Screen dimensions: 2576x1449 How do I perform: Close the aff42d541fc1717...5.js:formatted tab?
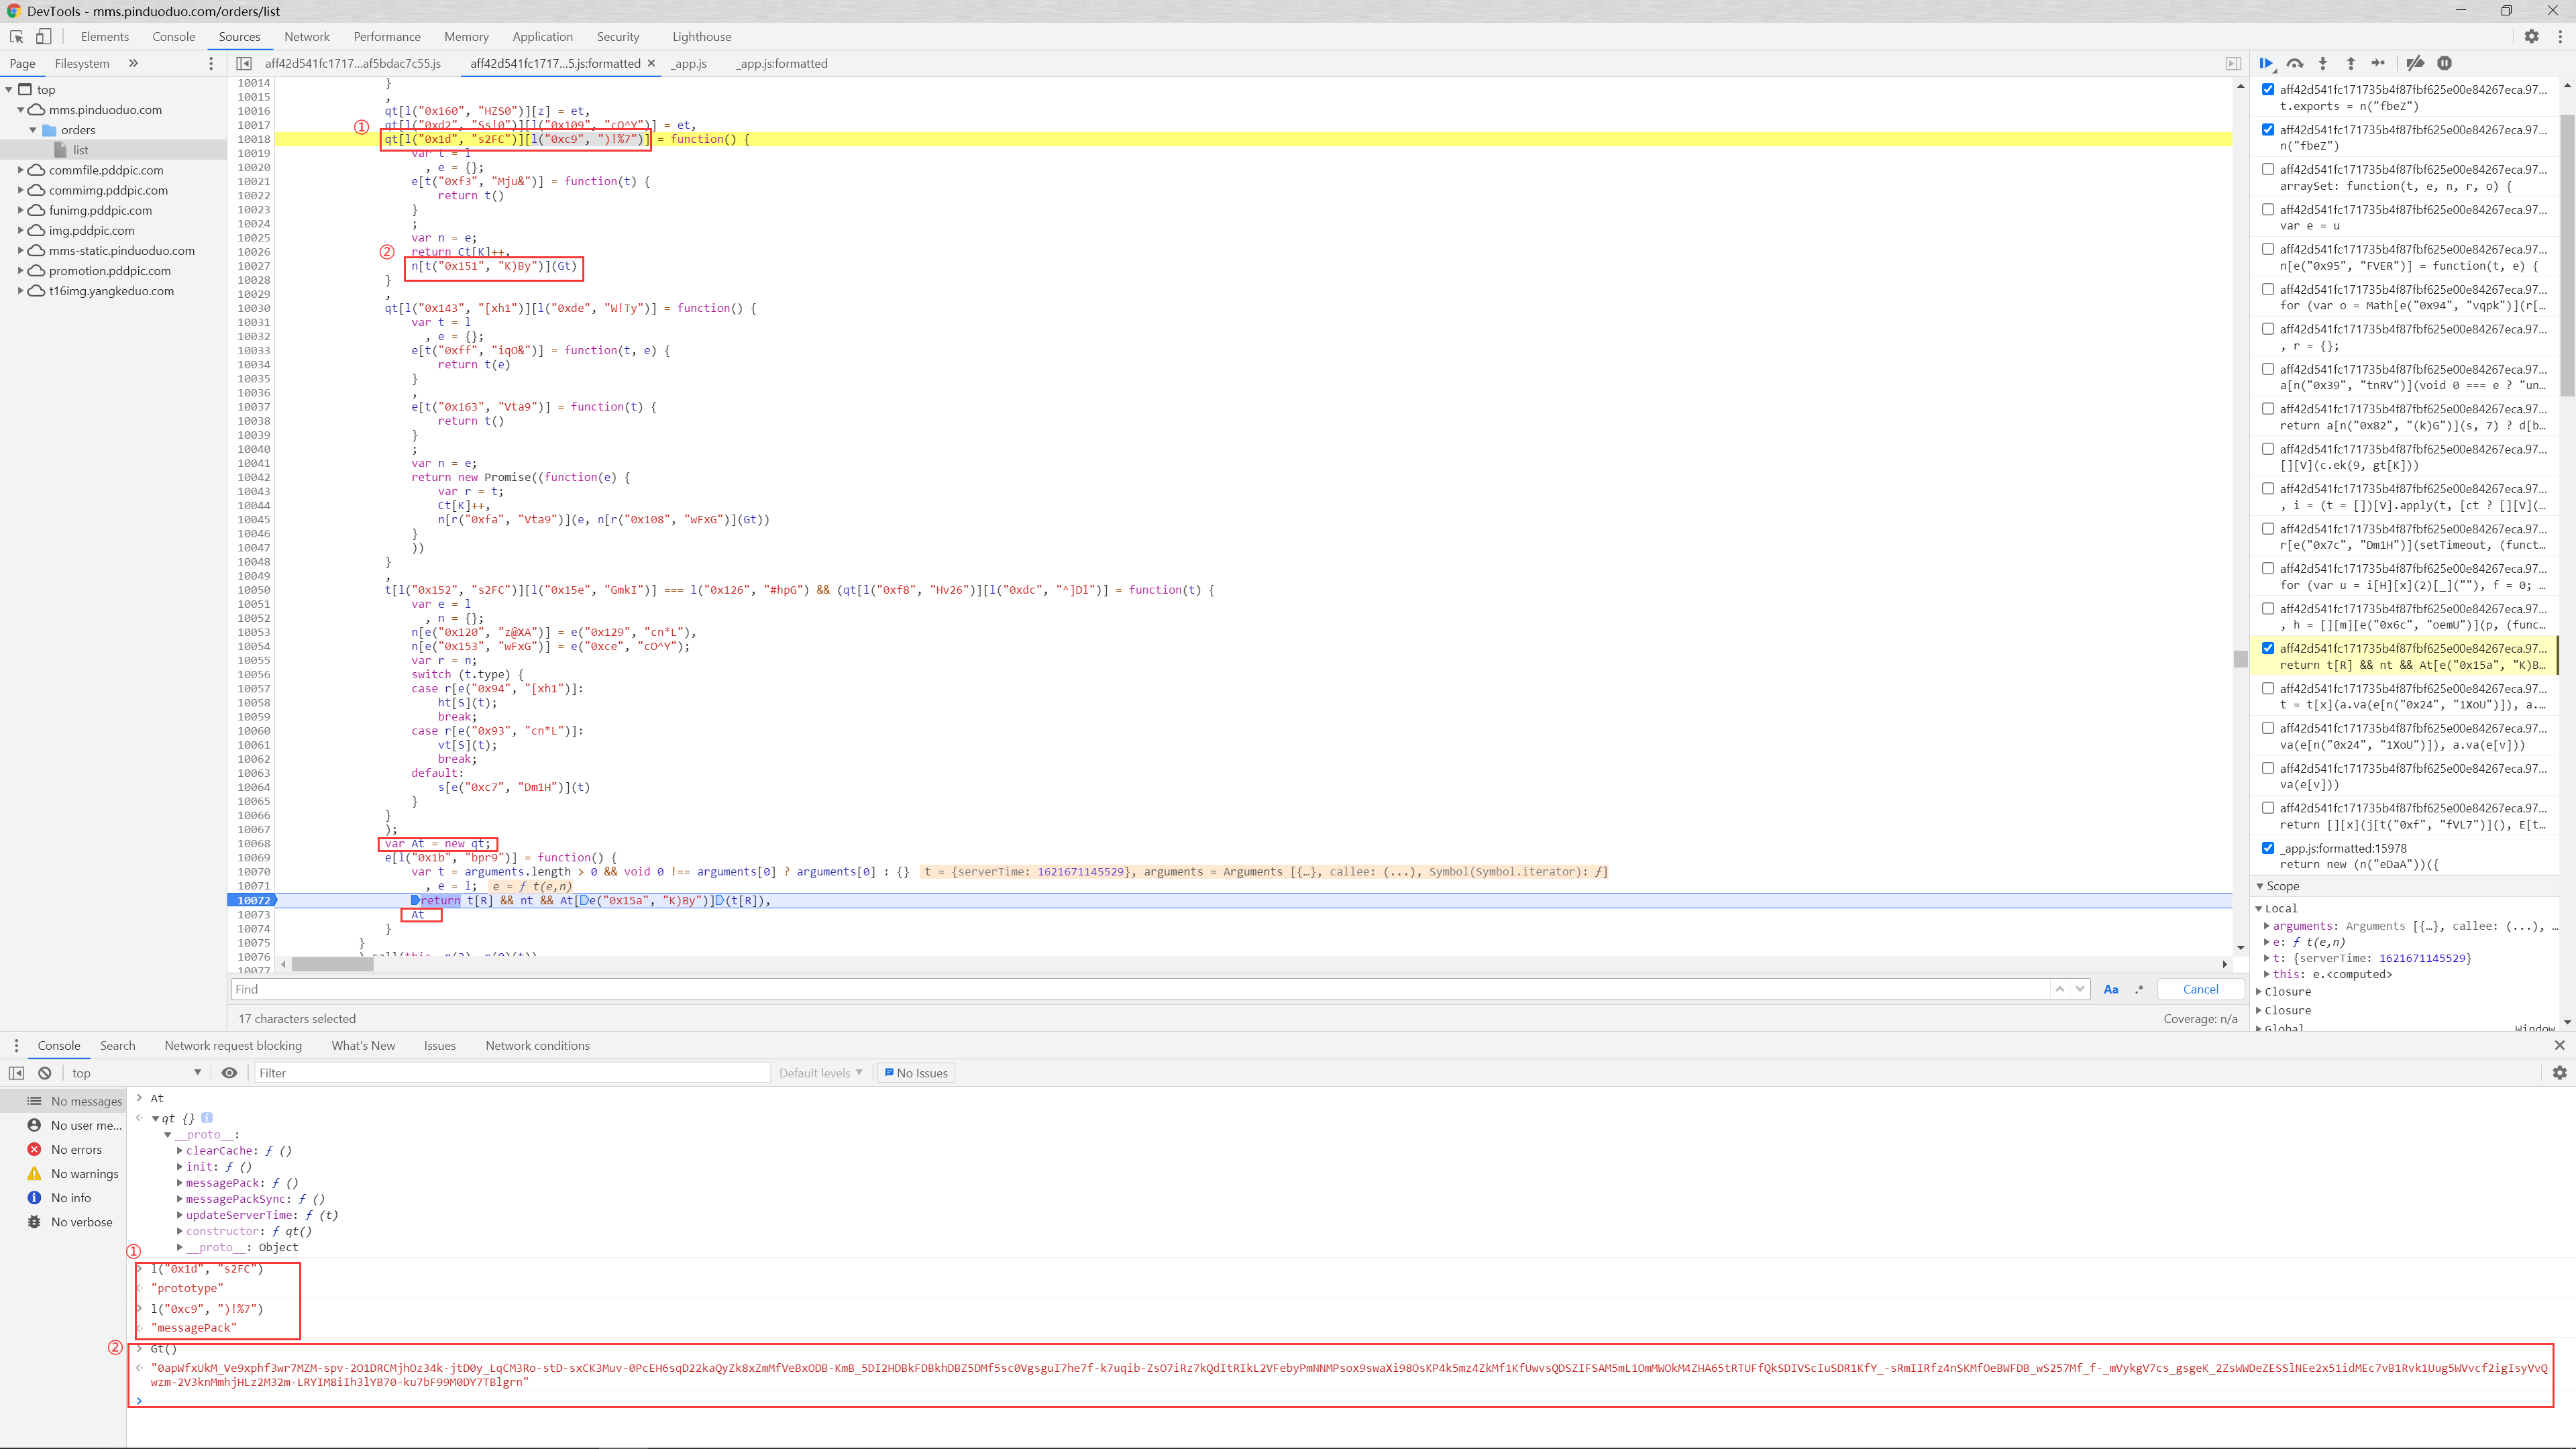[651, 63]
